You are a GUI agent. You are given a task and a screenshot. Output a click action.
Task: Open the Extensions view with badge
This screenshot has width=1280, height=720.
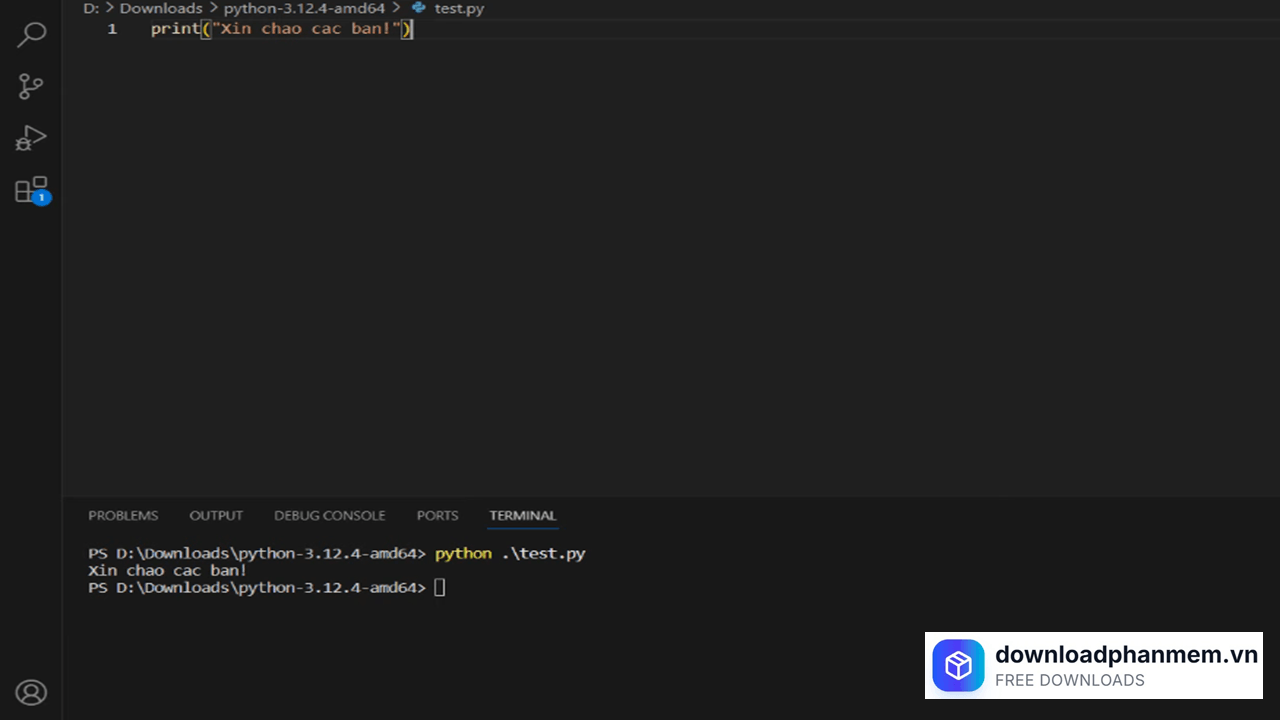(31, 190)
